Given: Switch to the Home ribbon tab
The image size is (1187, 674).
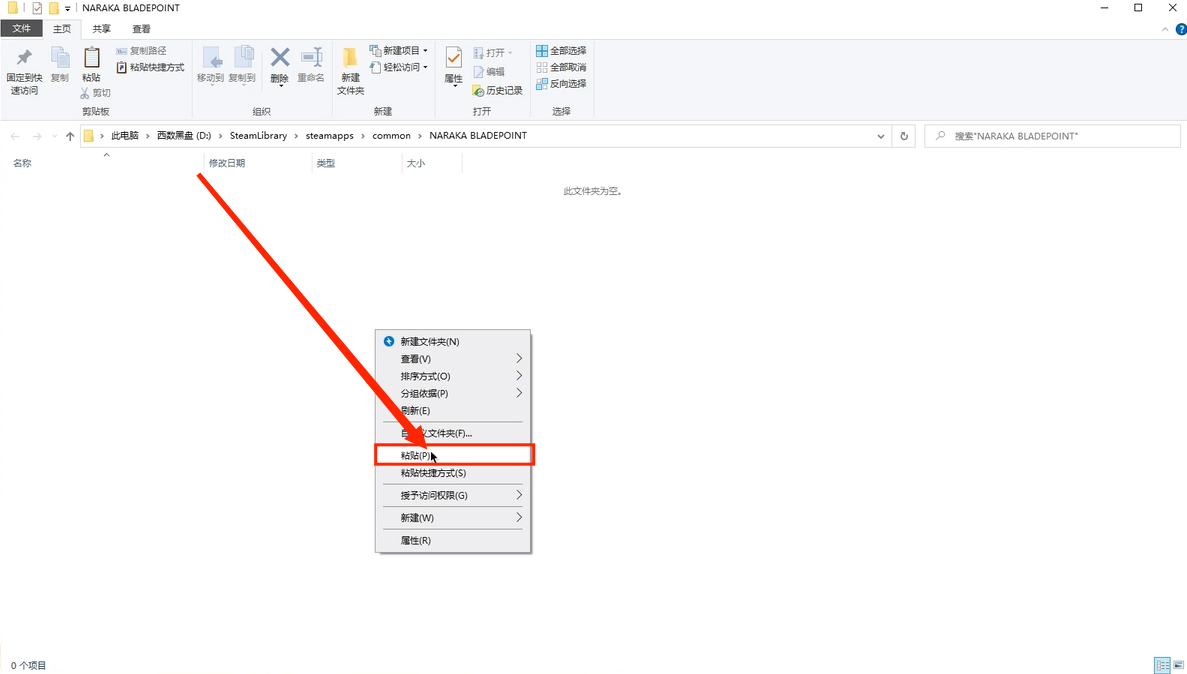Looking at the screenshot, I should click(61, 29).
